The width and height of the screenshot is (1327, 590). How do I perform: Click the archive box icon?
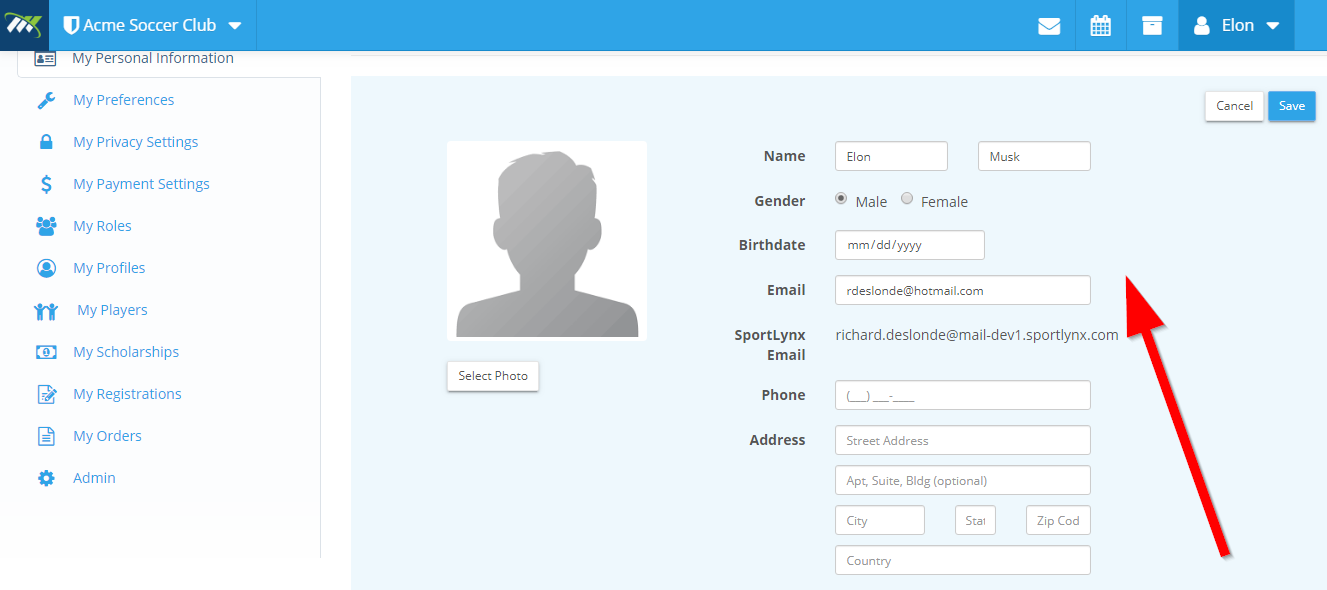[x=1152, y=26]
